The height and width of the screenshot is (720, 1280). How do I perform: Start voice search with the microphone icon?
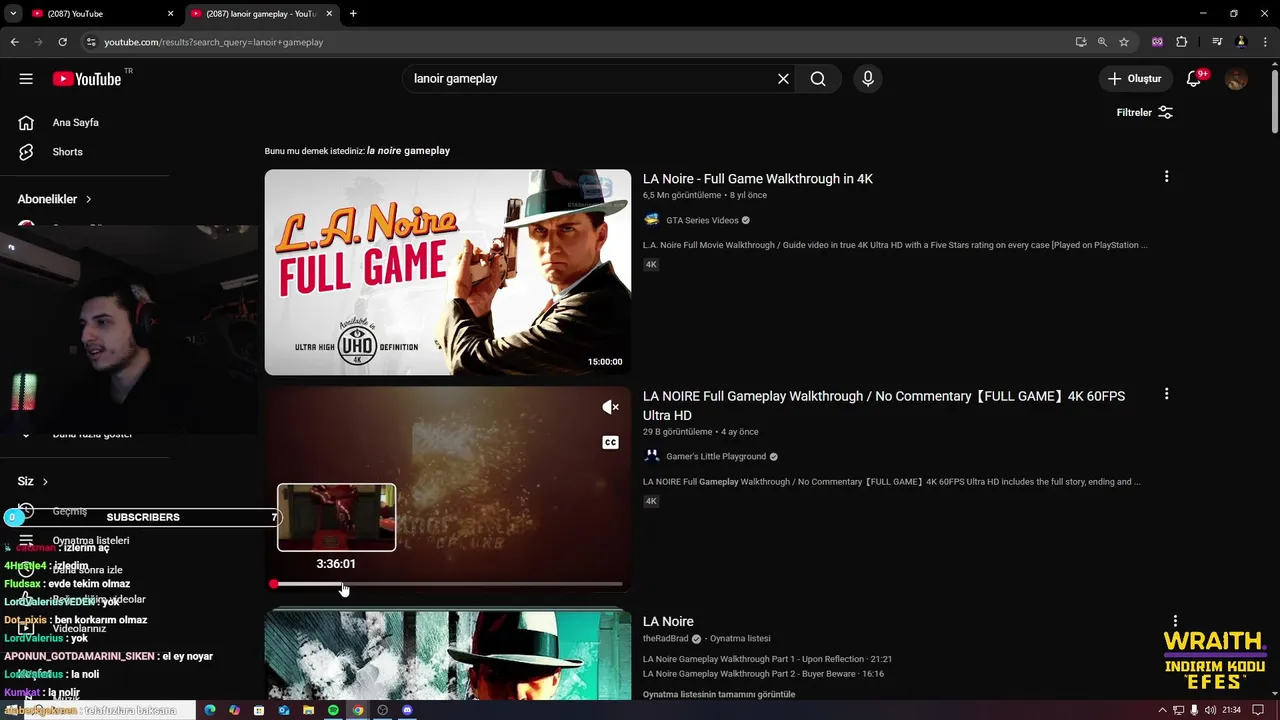pos(867,79)
